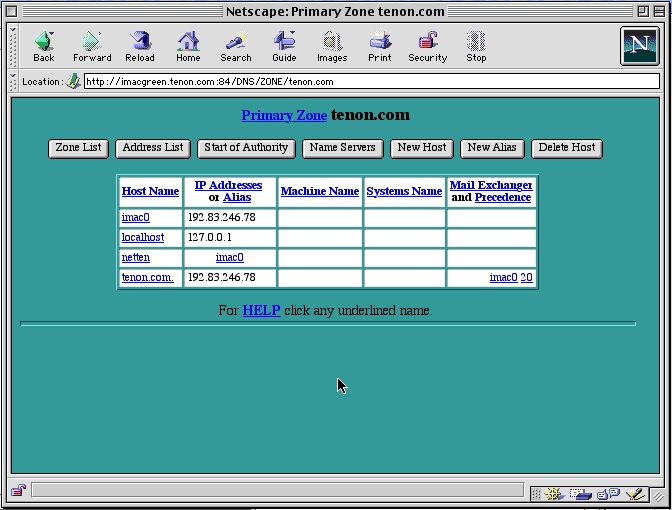Open the Host Name column header link
The width and height of the screenshot is (672, 510).
pos(150,191)
